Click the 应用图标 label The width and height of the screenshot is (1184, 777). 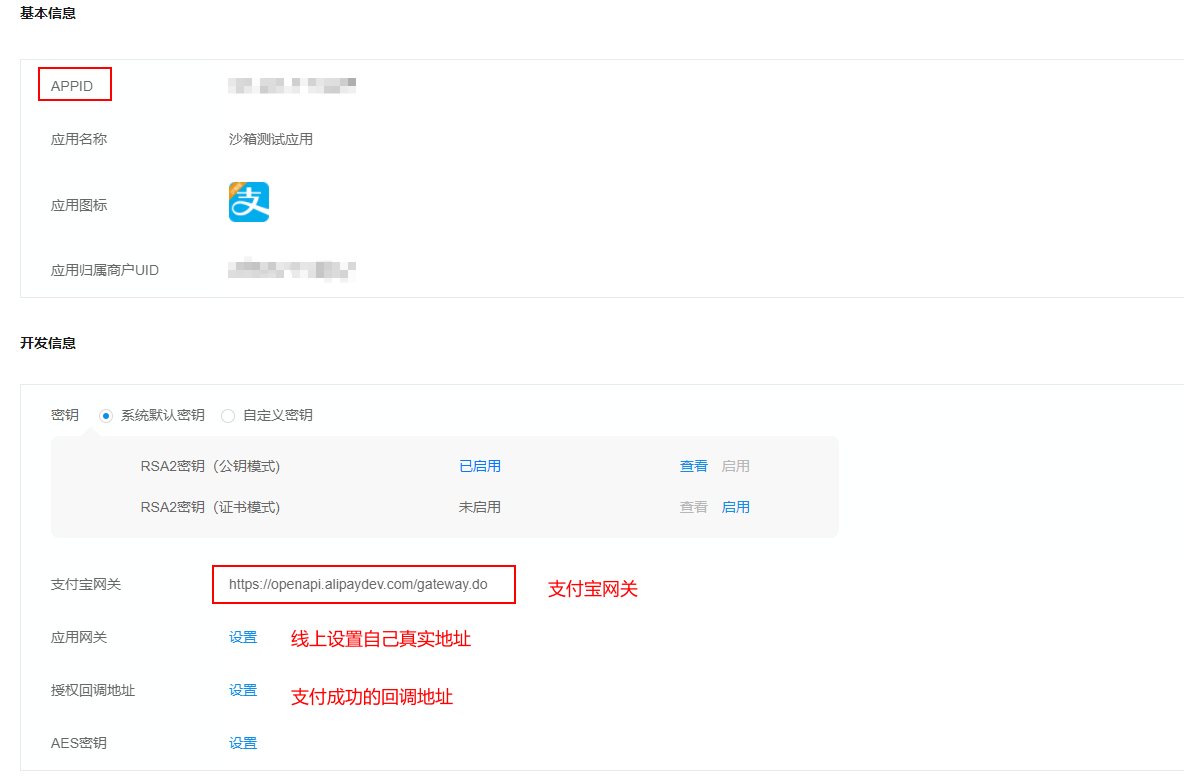[79, 205]
